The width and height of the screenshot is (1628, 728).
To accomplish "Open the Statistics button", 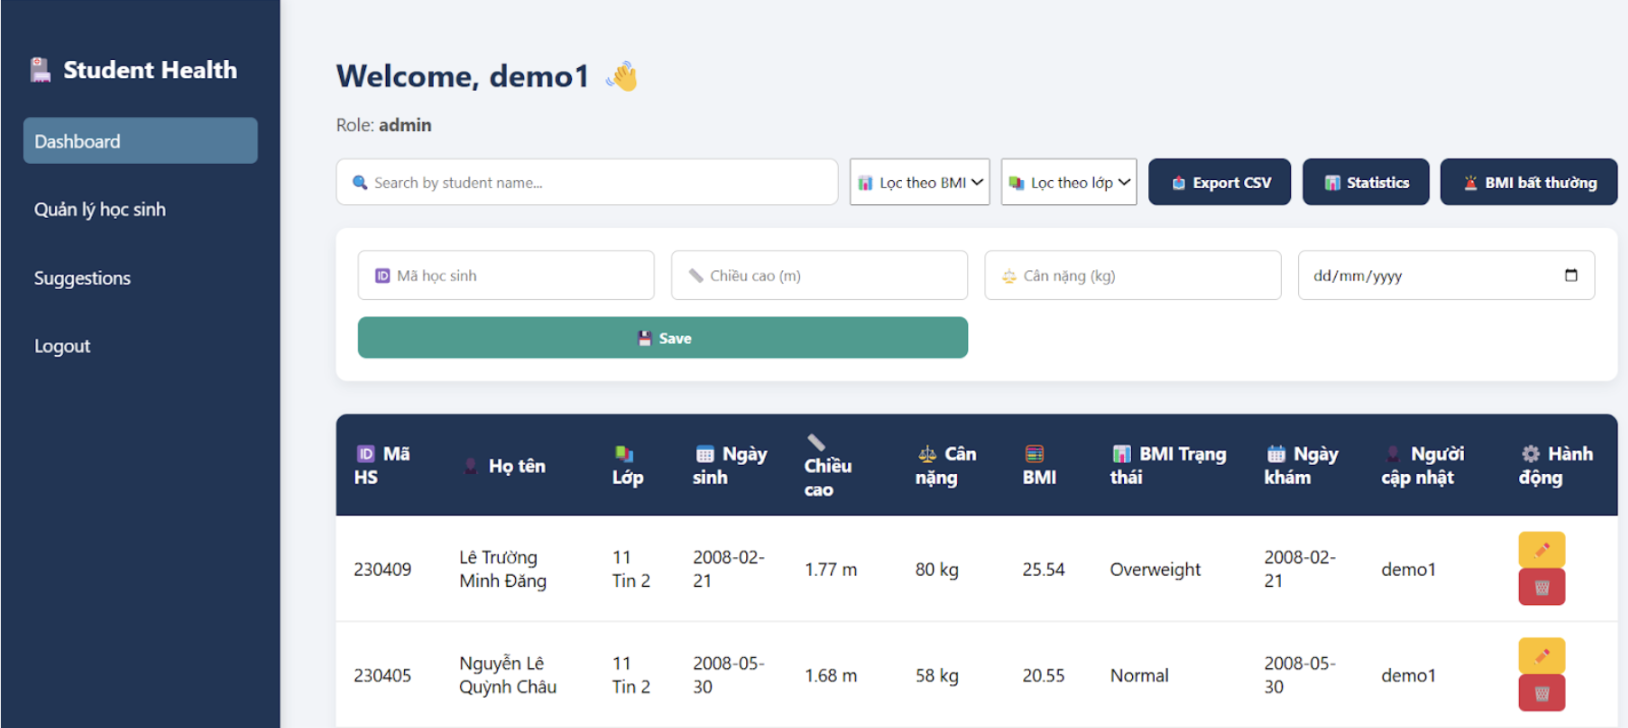I will pos(1365,183).
